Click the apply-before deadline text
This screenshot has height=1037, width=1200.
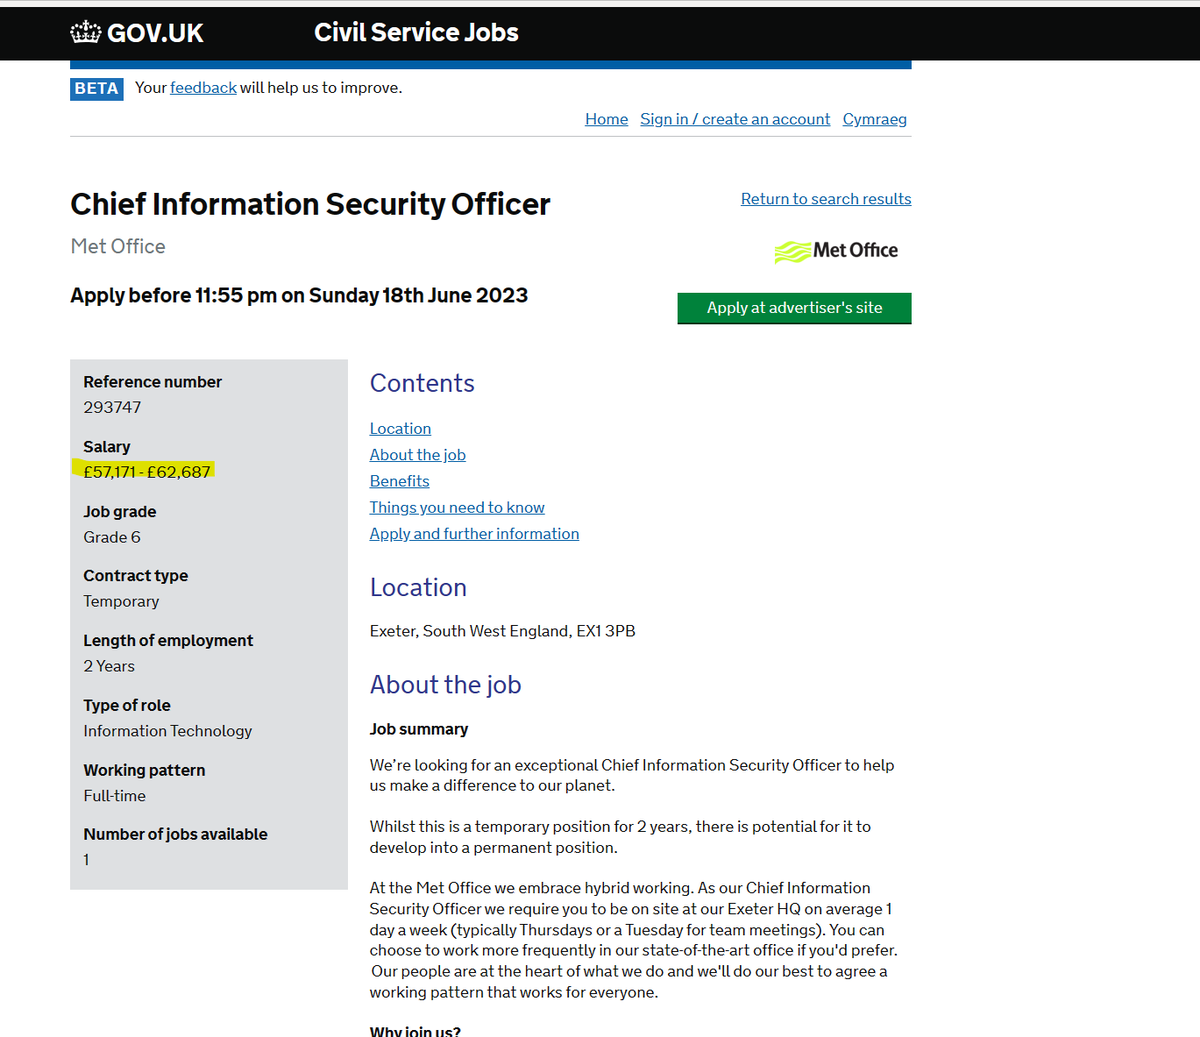[299, 296]
